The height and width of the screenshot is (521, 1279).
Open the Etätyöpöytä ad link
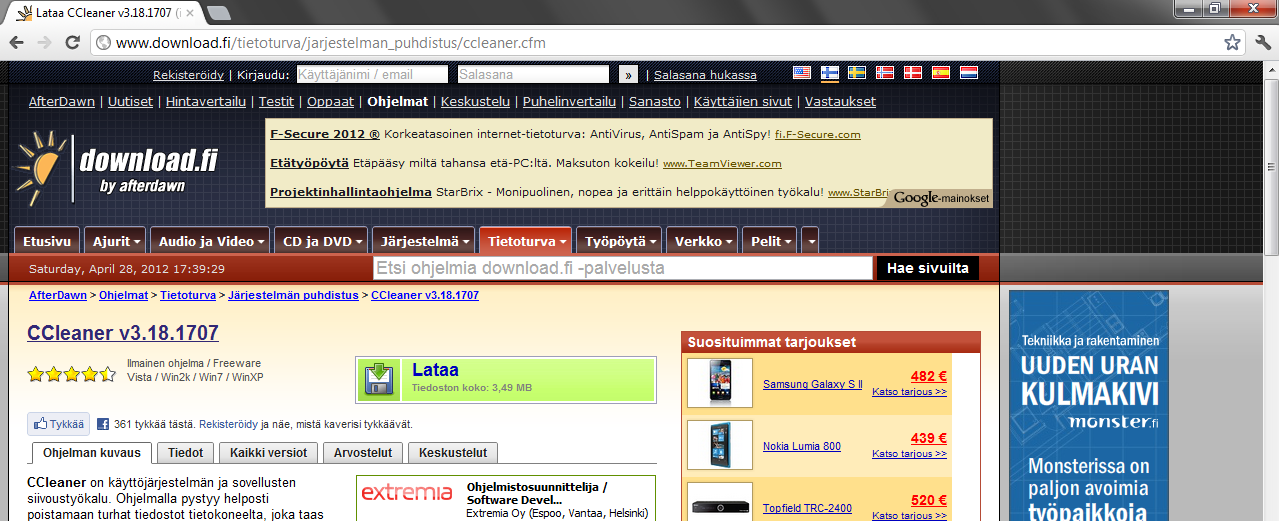coord(309,163)
